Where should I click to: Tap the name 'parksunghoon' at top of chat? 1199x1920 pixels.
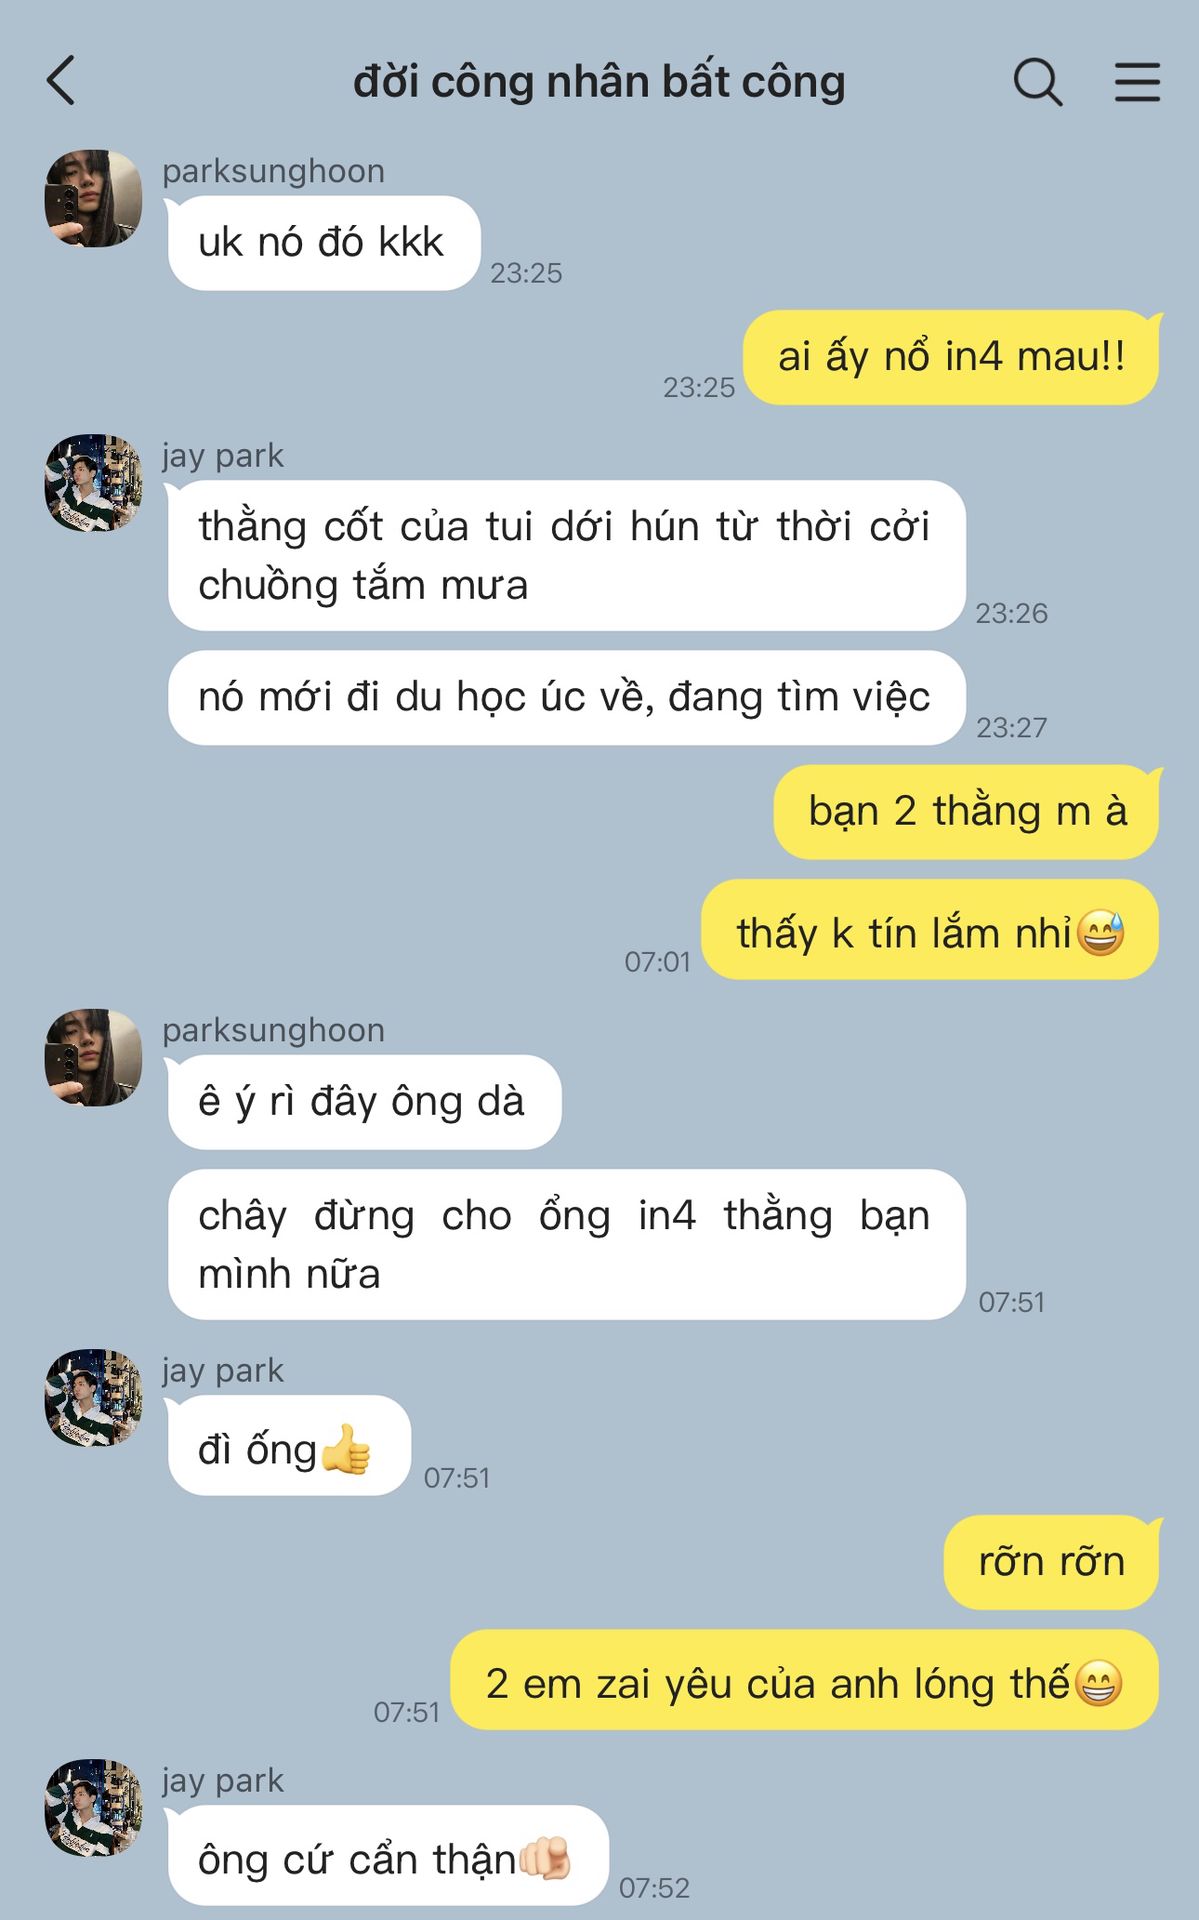273,171
